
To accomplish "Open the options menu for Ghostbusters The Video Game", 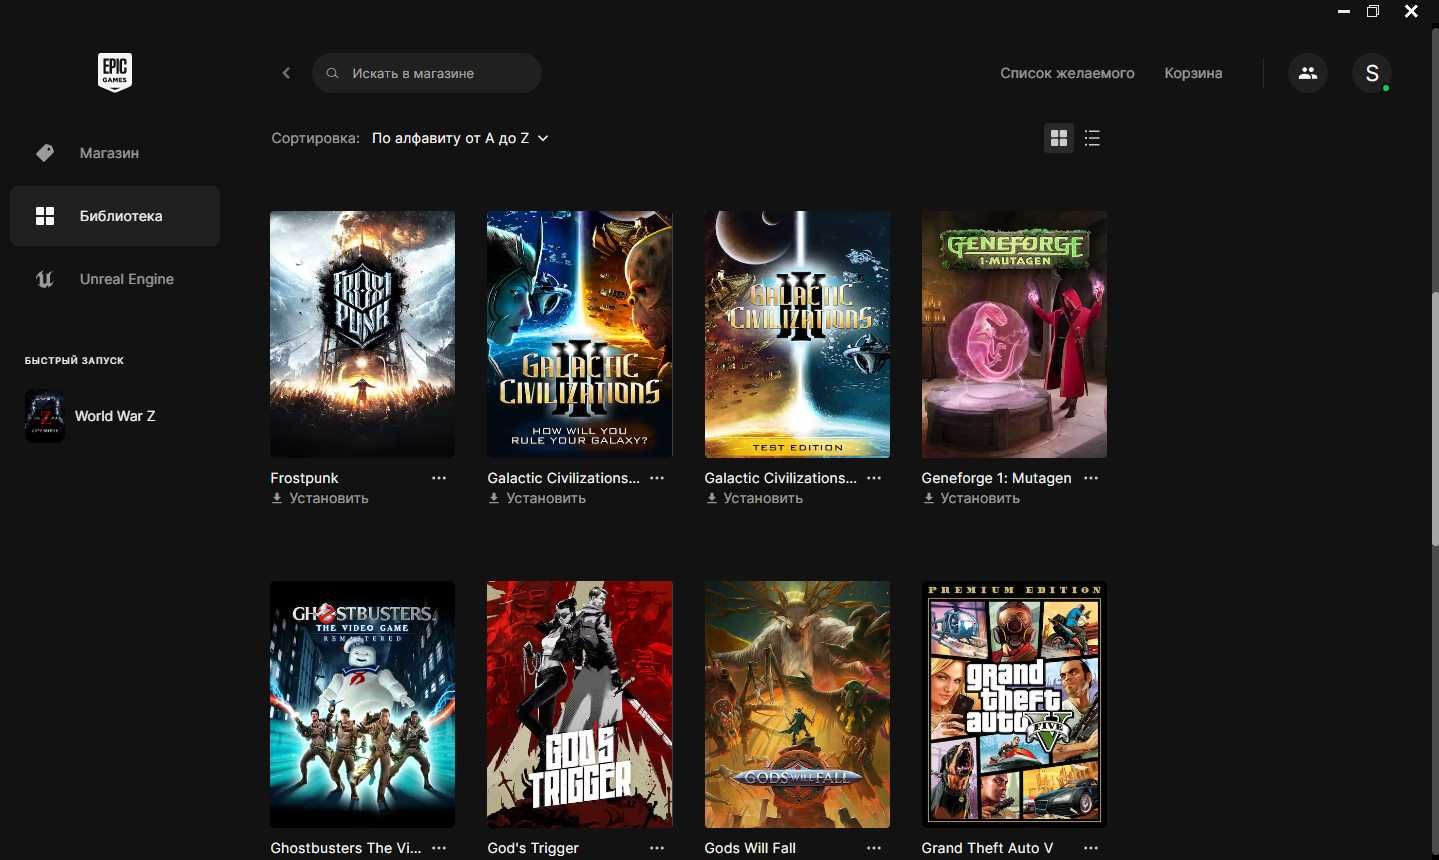I will tap(439, 848).
